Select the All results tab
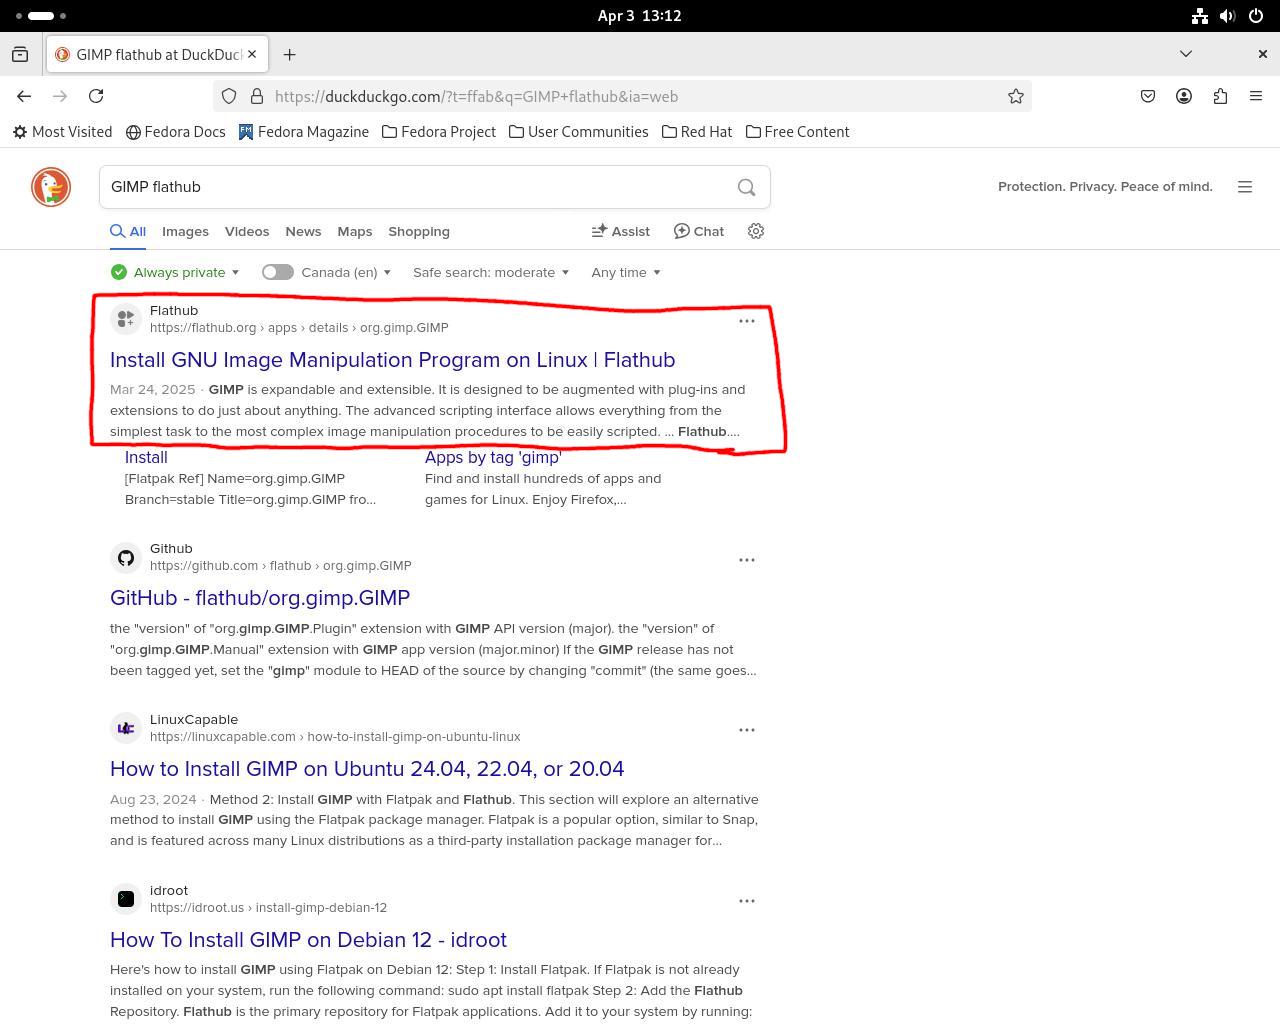The height and width of the screenshot is (1024, 1280). (x=128, y=231)
